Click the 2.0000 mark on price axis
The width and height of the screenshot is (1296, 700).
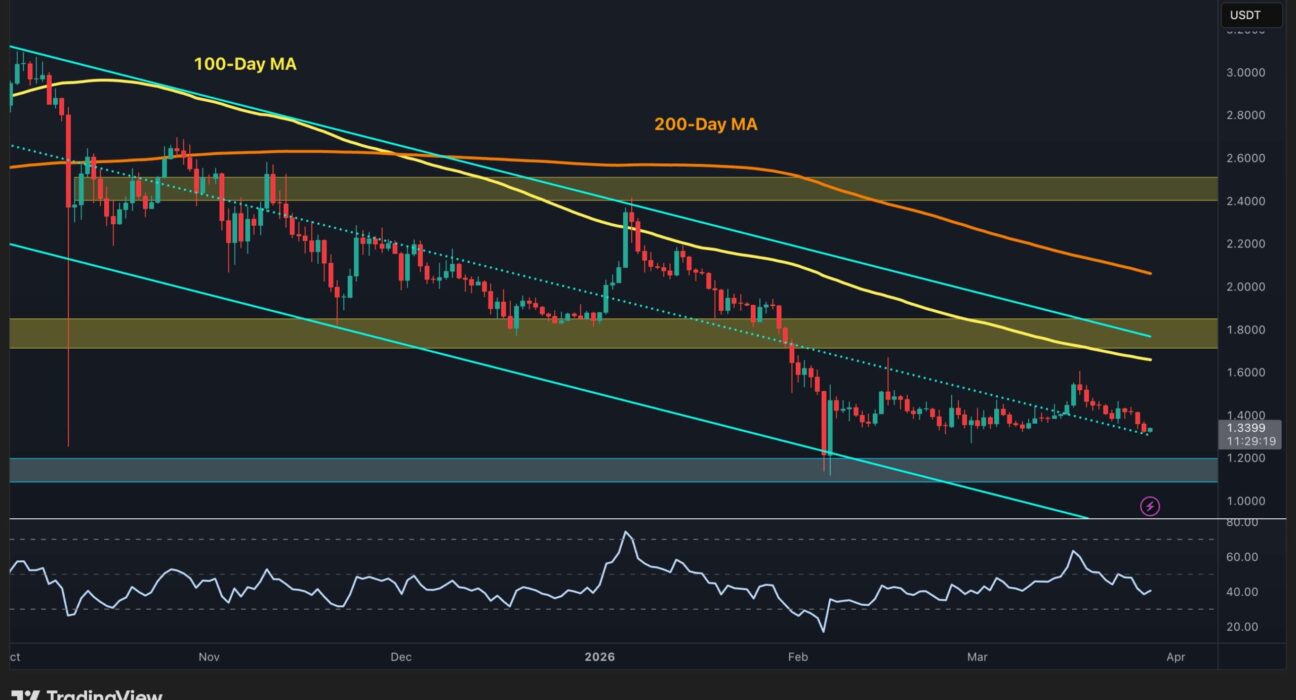pyautogui.click(x=1249, y=287)
